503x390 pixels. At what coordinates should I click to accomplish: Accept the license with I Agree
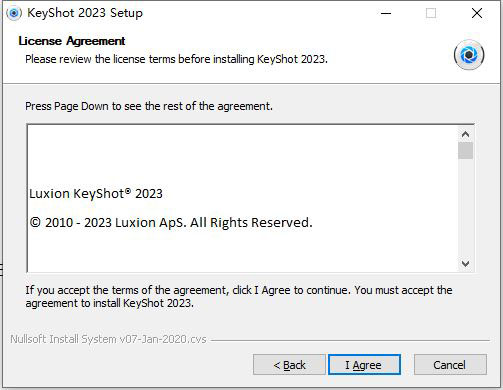[x=364, y=365]
